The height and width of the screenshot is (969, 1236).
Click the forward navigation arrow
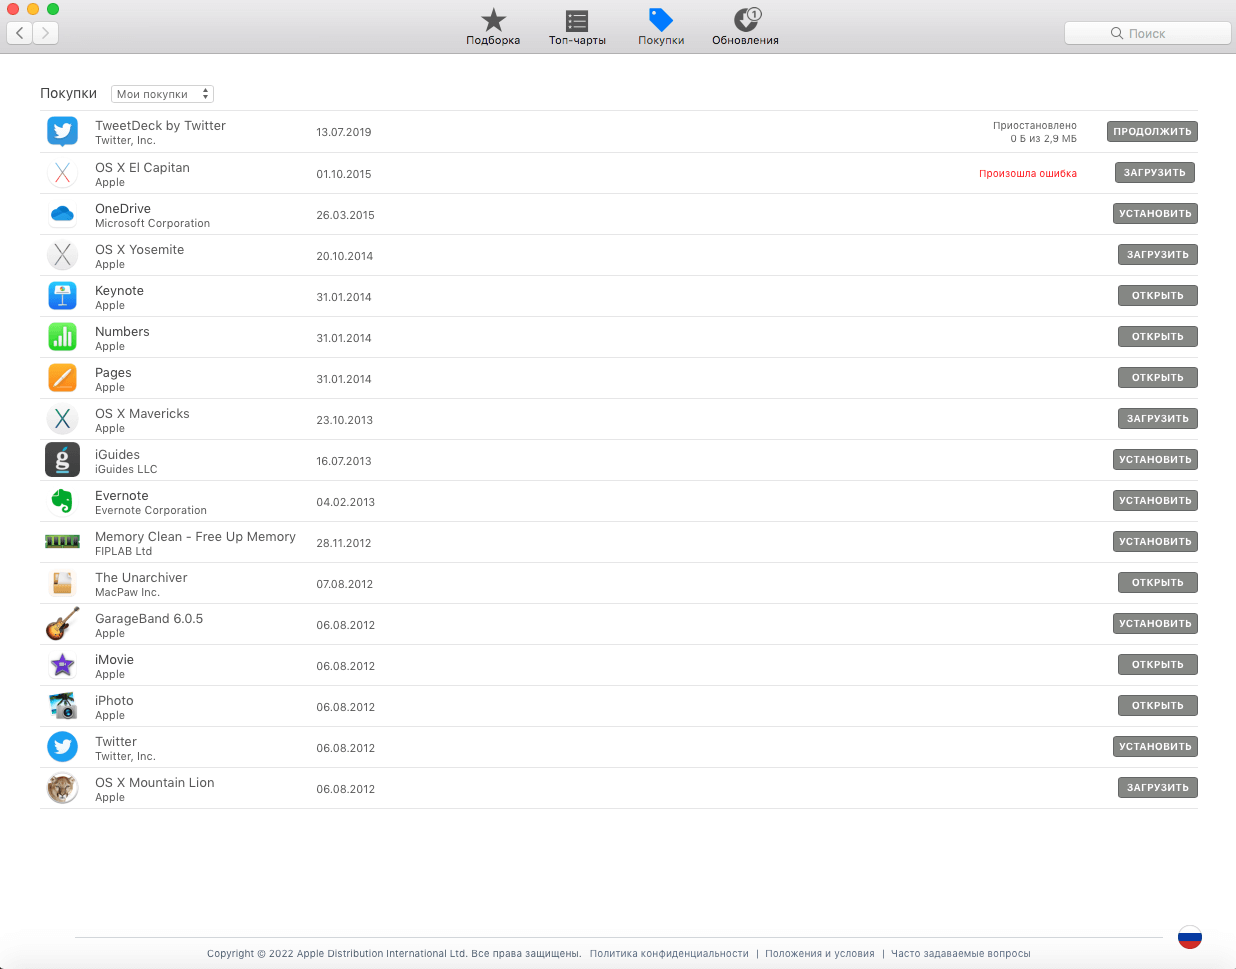click(44, 33)
